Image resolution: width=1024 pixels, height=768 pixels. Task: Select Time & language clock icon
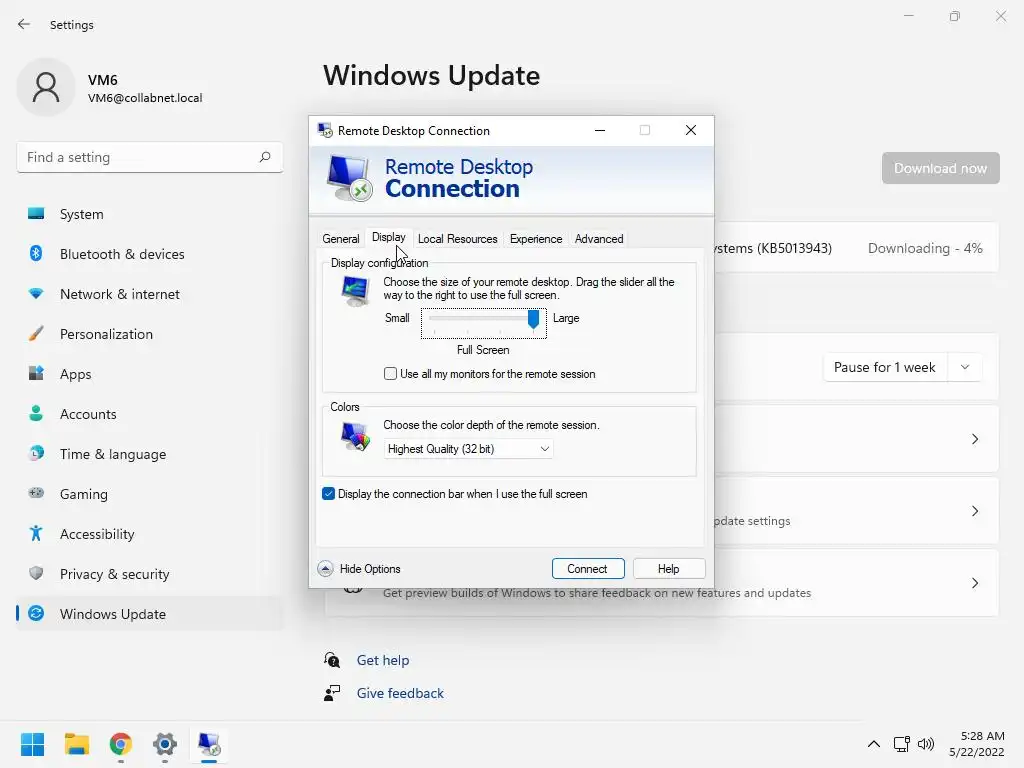tap(36, 453)
